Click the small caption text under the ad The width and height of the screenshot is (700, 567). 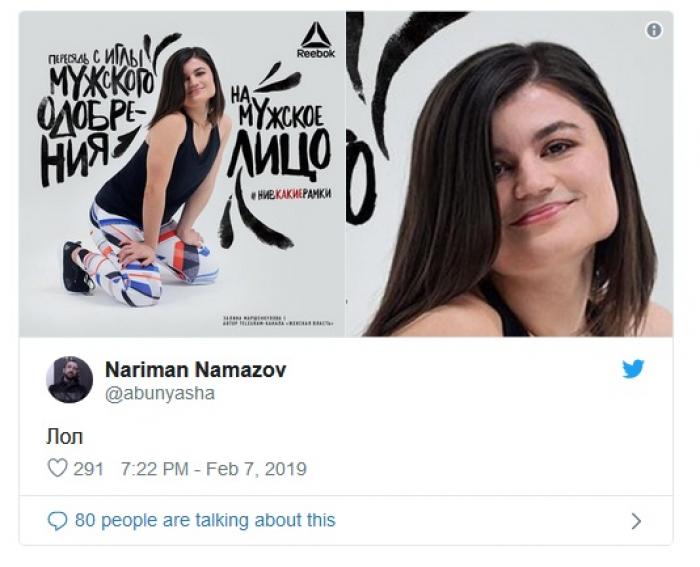pos(278,321)
